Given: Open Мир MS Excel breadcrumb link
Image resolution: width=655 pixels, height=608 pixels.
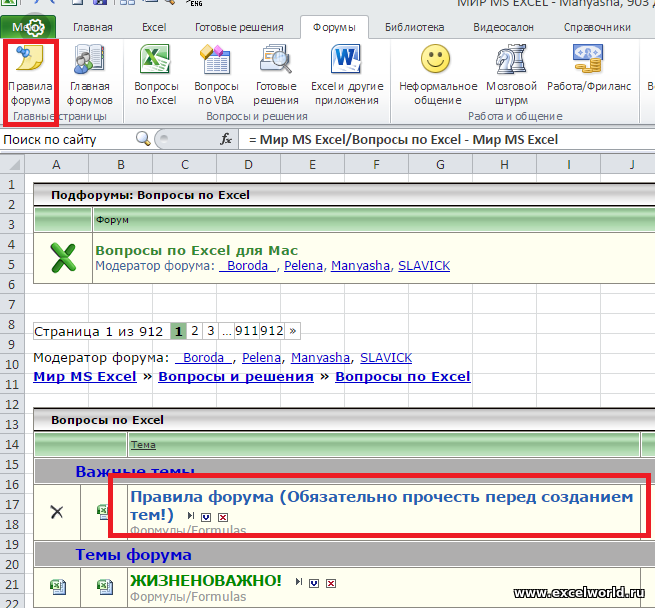Looking at the screenshot, I should click(85, 377).
